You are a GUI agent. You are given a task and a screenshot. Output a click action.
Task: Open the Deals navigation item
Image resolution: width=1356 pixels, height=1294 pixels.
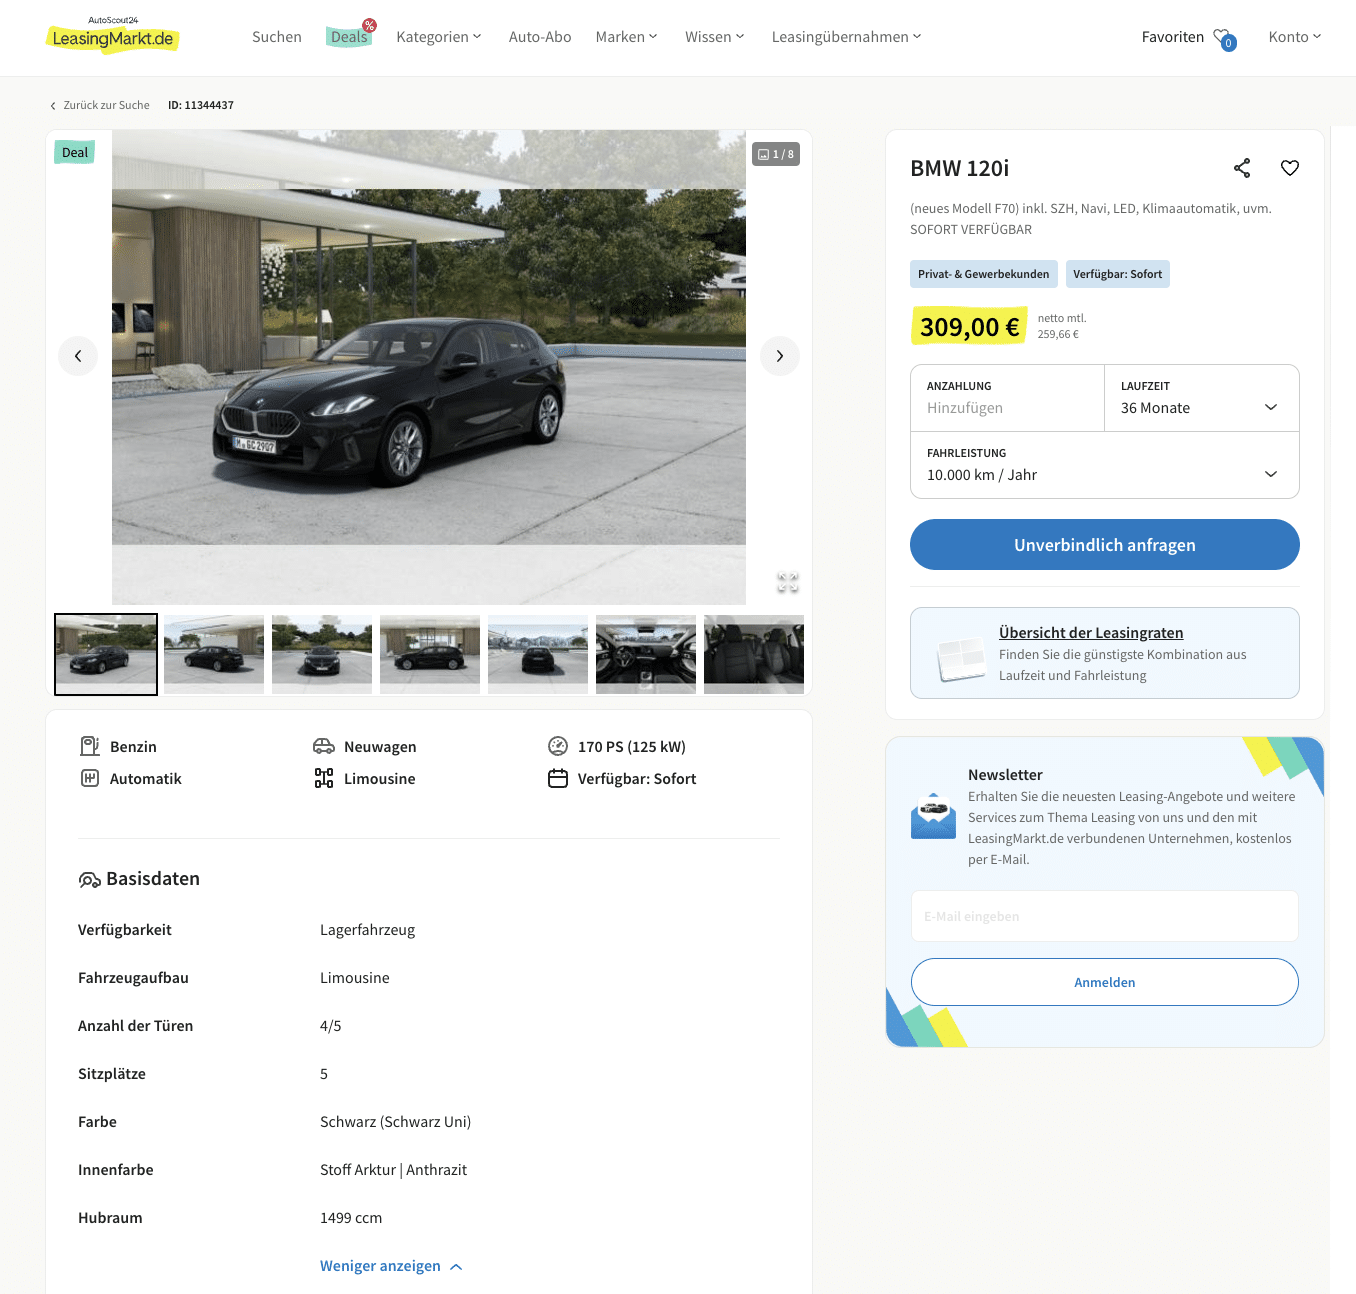coord(350,36)
